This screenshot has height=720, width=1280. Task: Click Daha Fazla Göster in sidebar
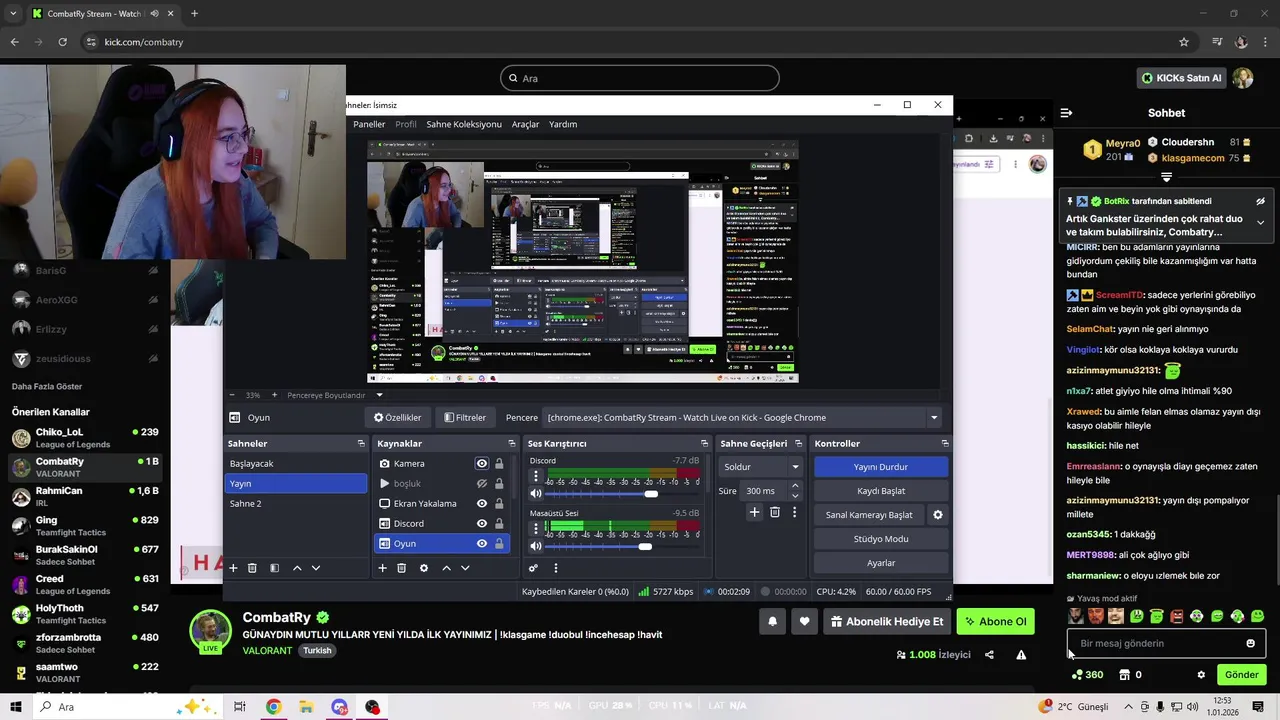pos(47,386)
